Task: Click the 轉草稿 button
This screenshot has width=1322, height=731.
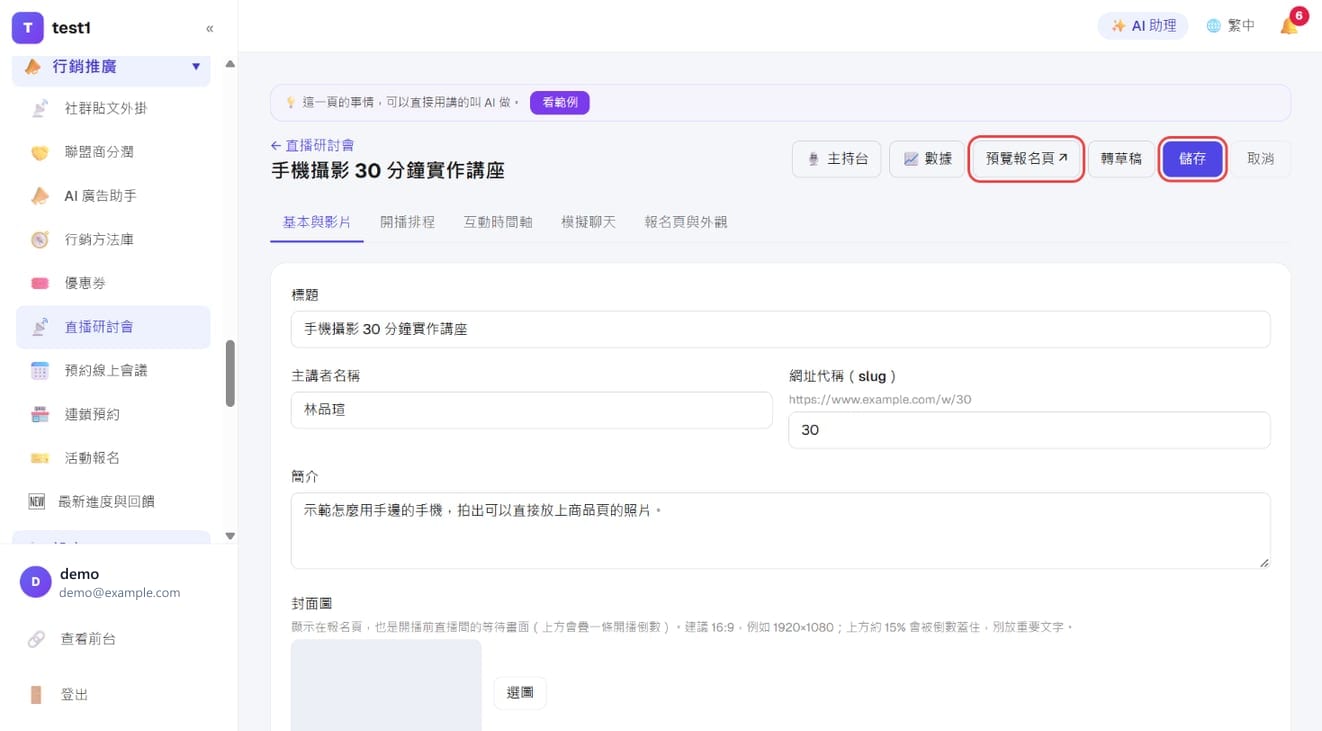Action: coord(1121,159)
